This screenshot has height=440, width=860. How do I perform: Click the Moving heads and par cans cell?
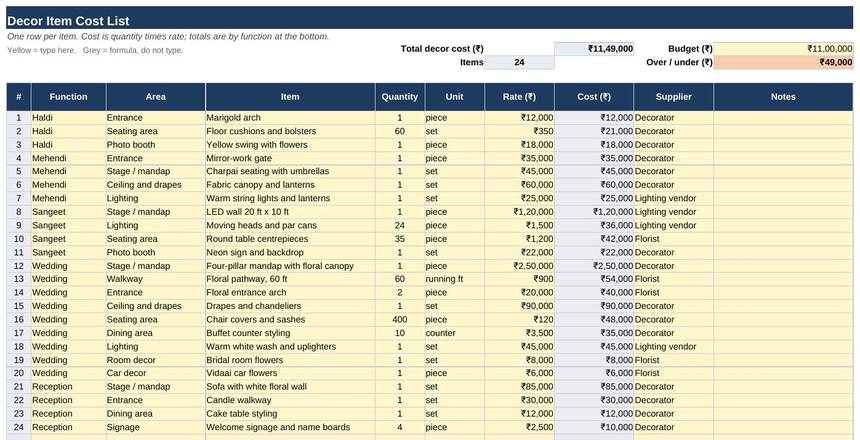(290, 225)
